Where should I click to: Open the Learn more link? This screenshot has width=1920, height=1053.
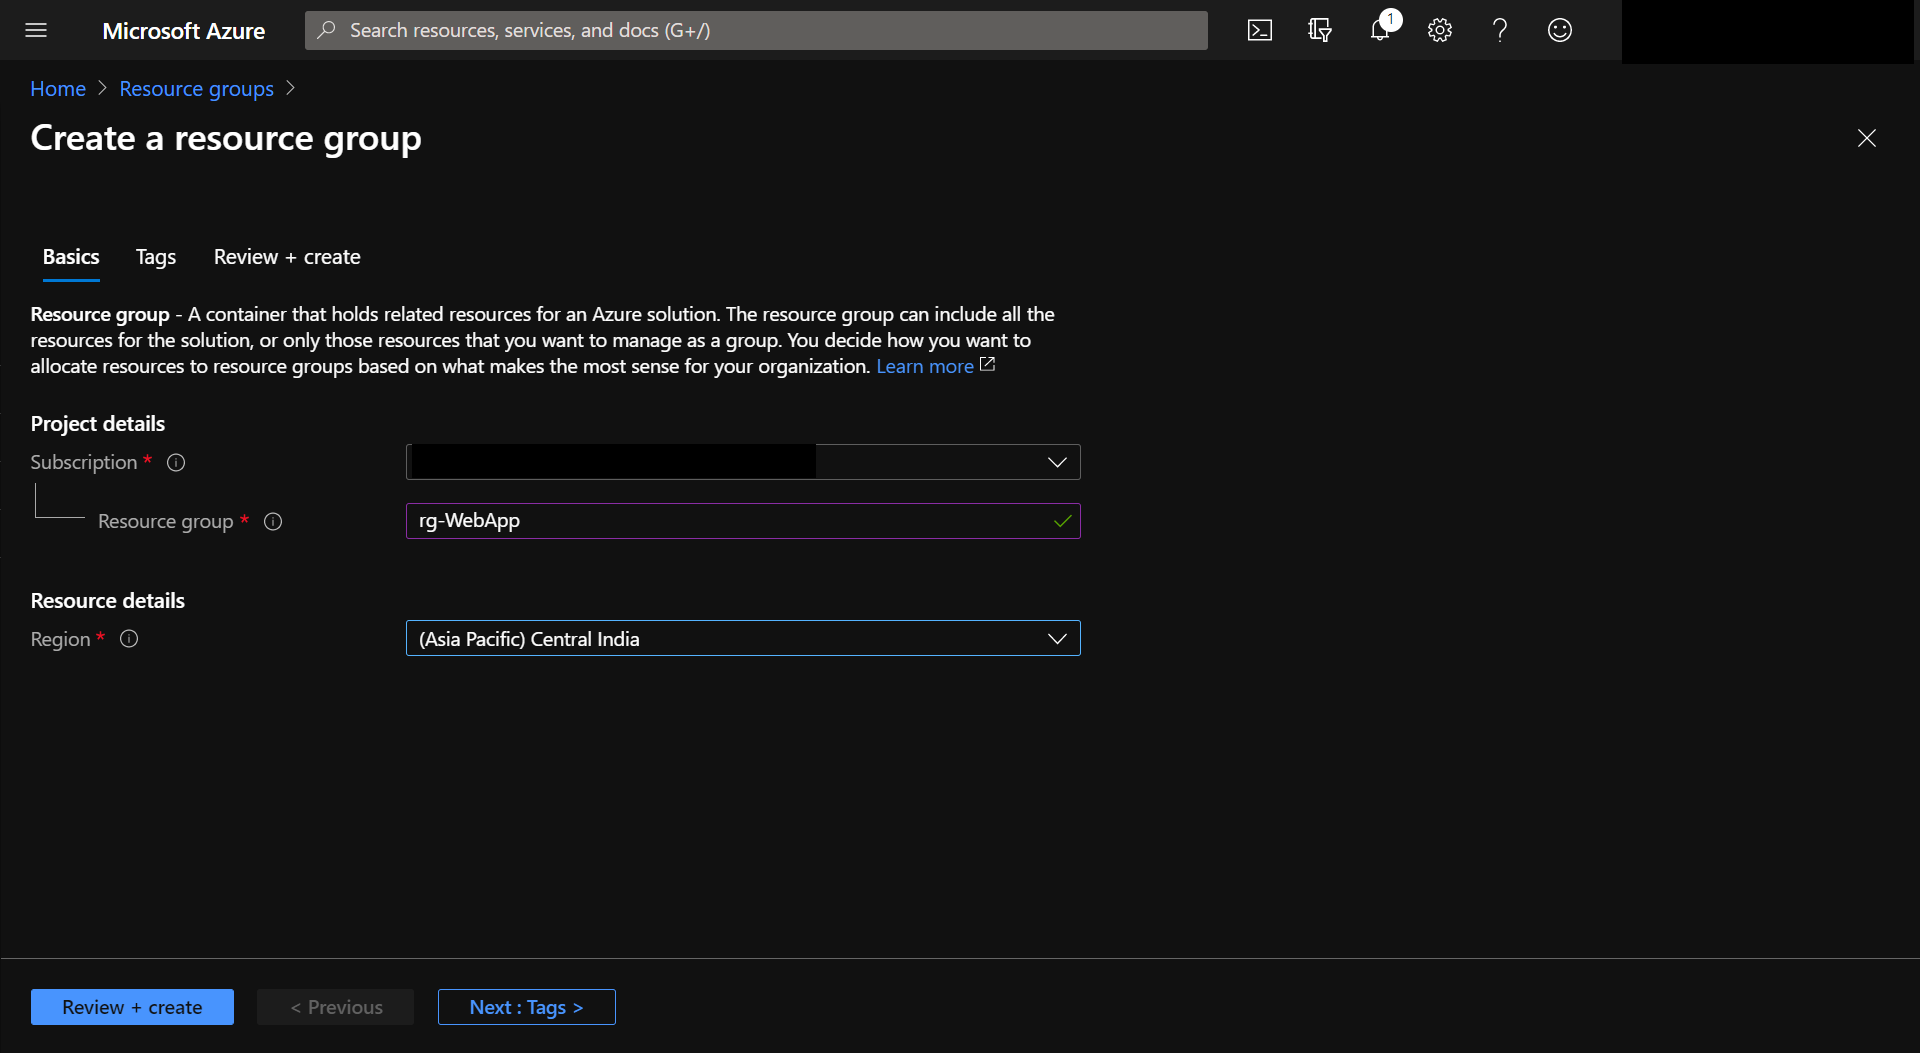(925, 366)
